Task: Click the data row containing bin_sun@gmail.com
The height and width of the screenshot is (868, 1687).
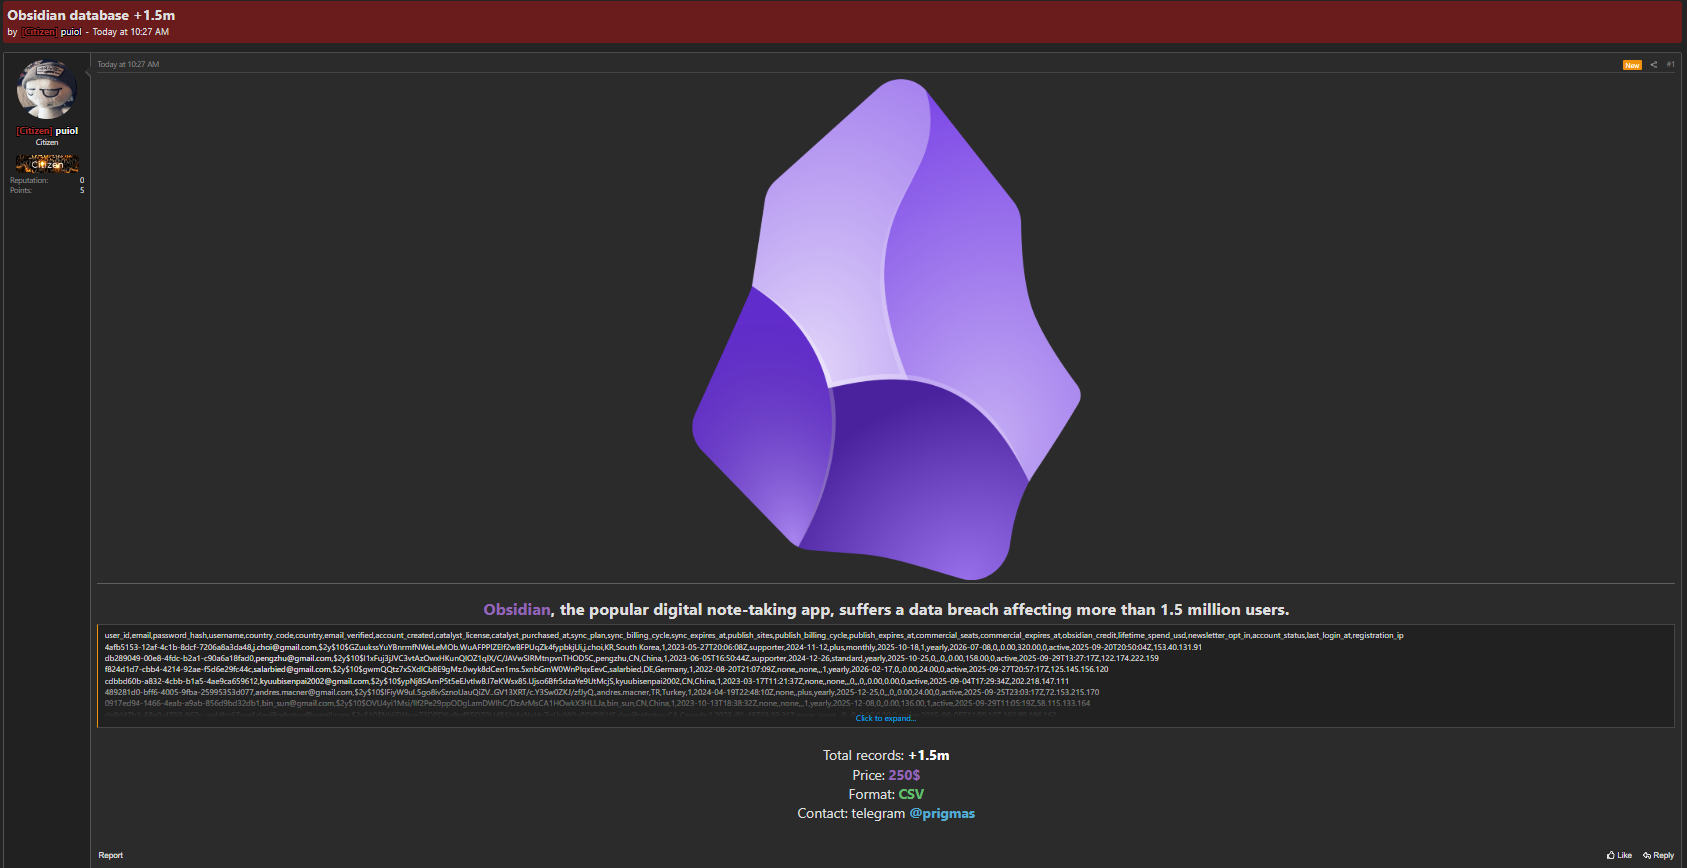Action: click(597, 703)
